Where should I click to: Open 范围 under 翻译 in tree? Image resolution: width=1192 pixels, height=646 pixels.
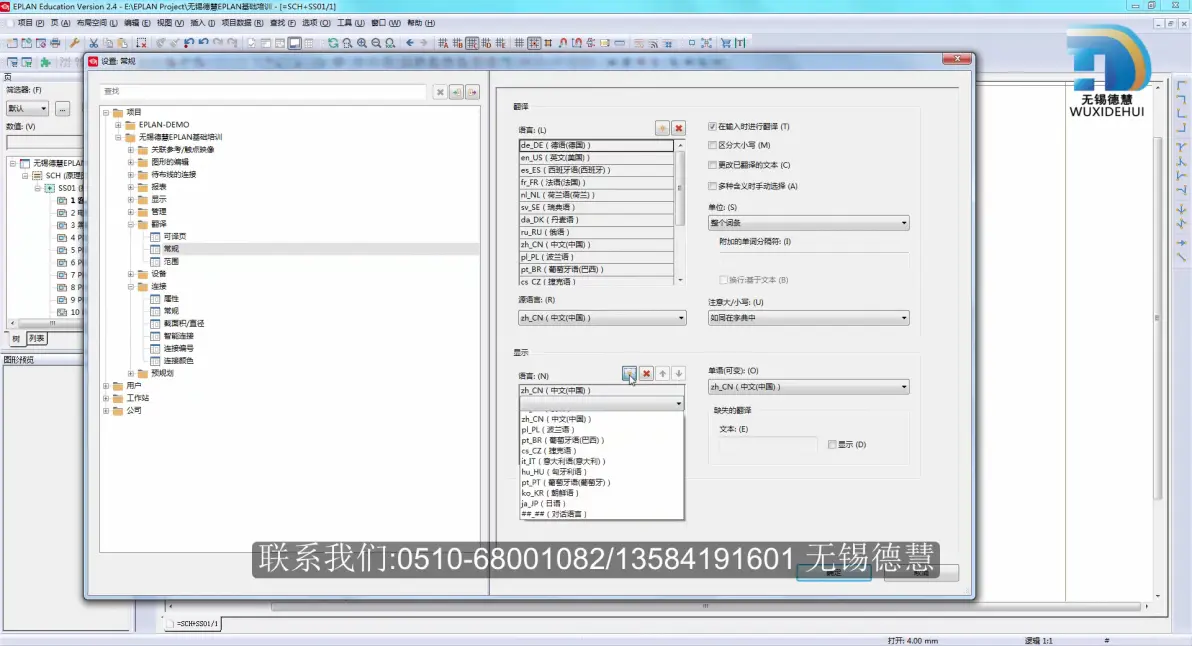171,261
